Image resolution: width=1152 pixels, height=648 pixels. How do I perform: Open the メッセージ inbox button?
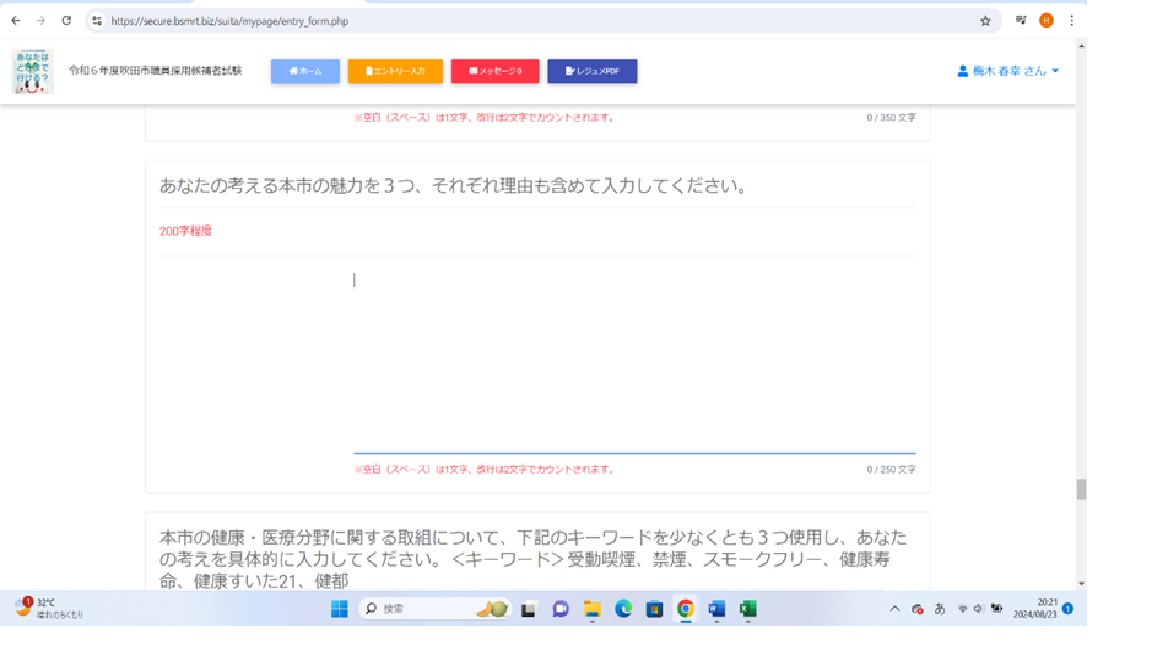(x=495, y=71)
